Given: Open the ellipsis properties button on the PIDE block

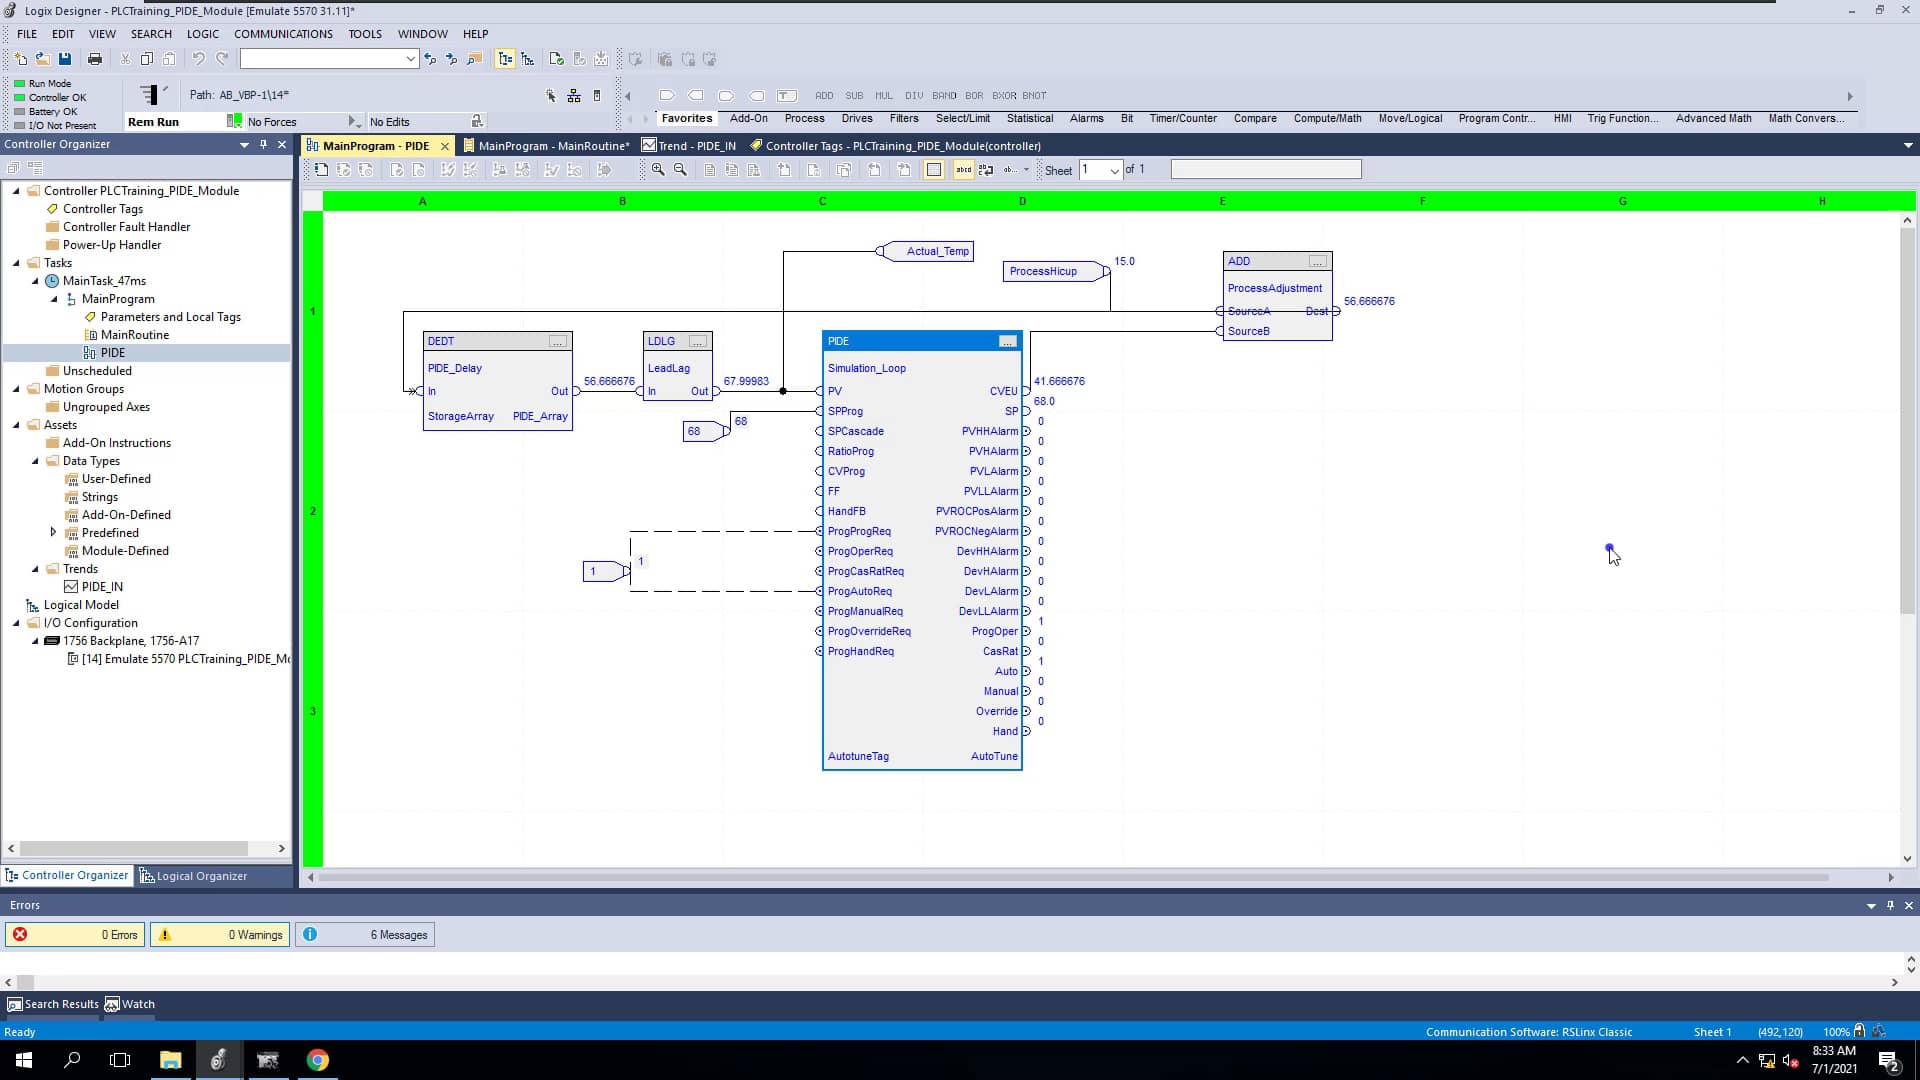Looking at the screenshot, I should 1007,341.
